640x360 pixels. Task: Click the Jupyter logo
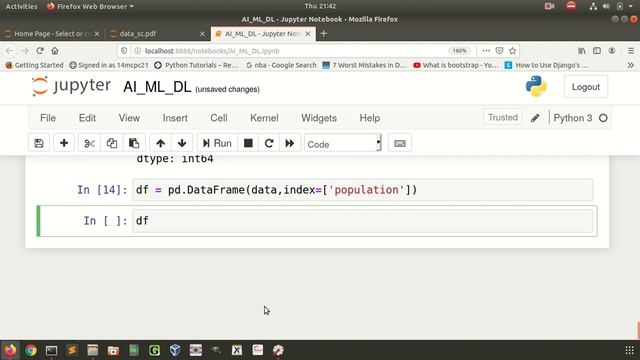tap(71, 86)
